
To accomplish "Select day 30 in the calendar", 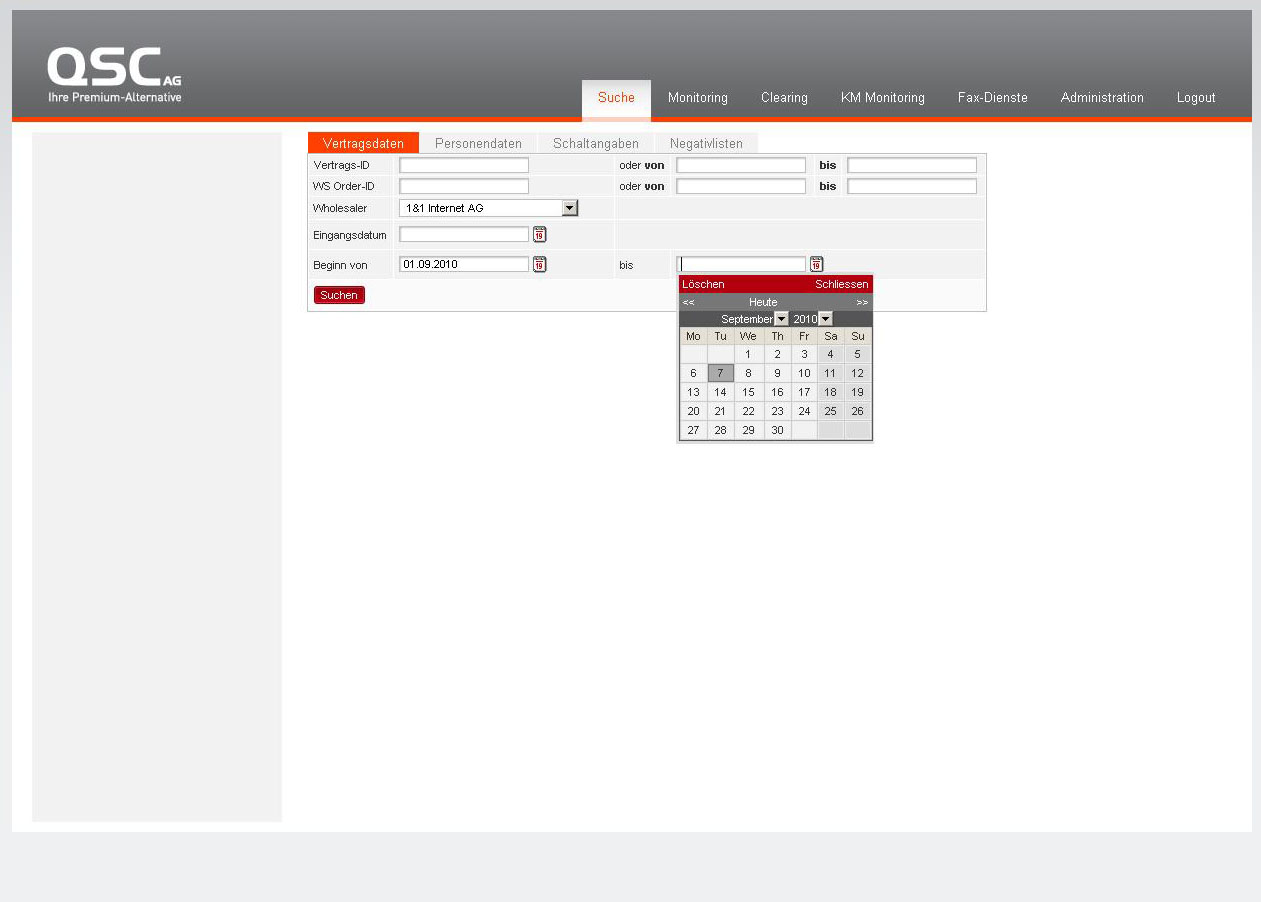I will click(777, 430).
